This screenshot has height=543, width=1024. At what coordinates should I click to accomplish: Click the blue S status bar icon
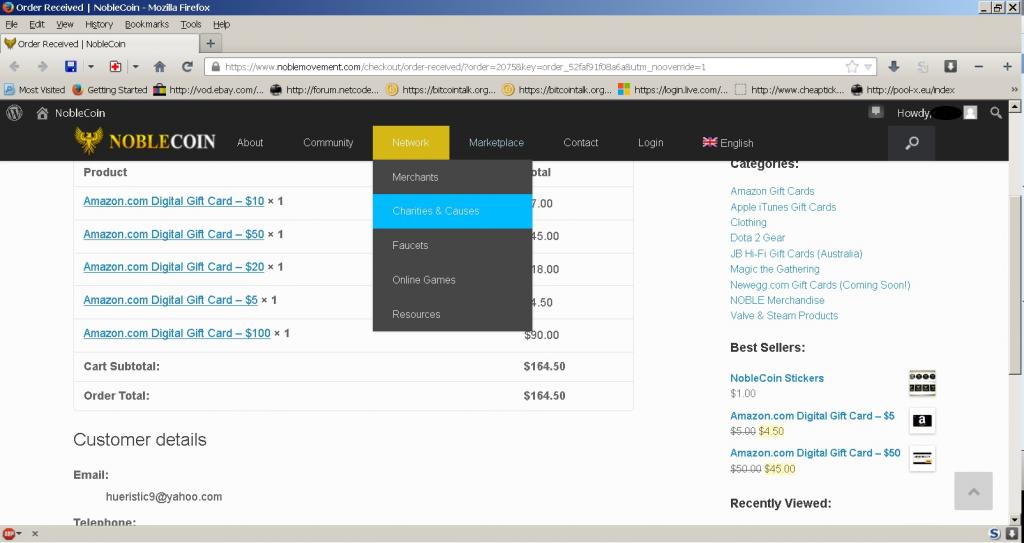pos(995,534)
